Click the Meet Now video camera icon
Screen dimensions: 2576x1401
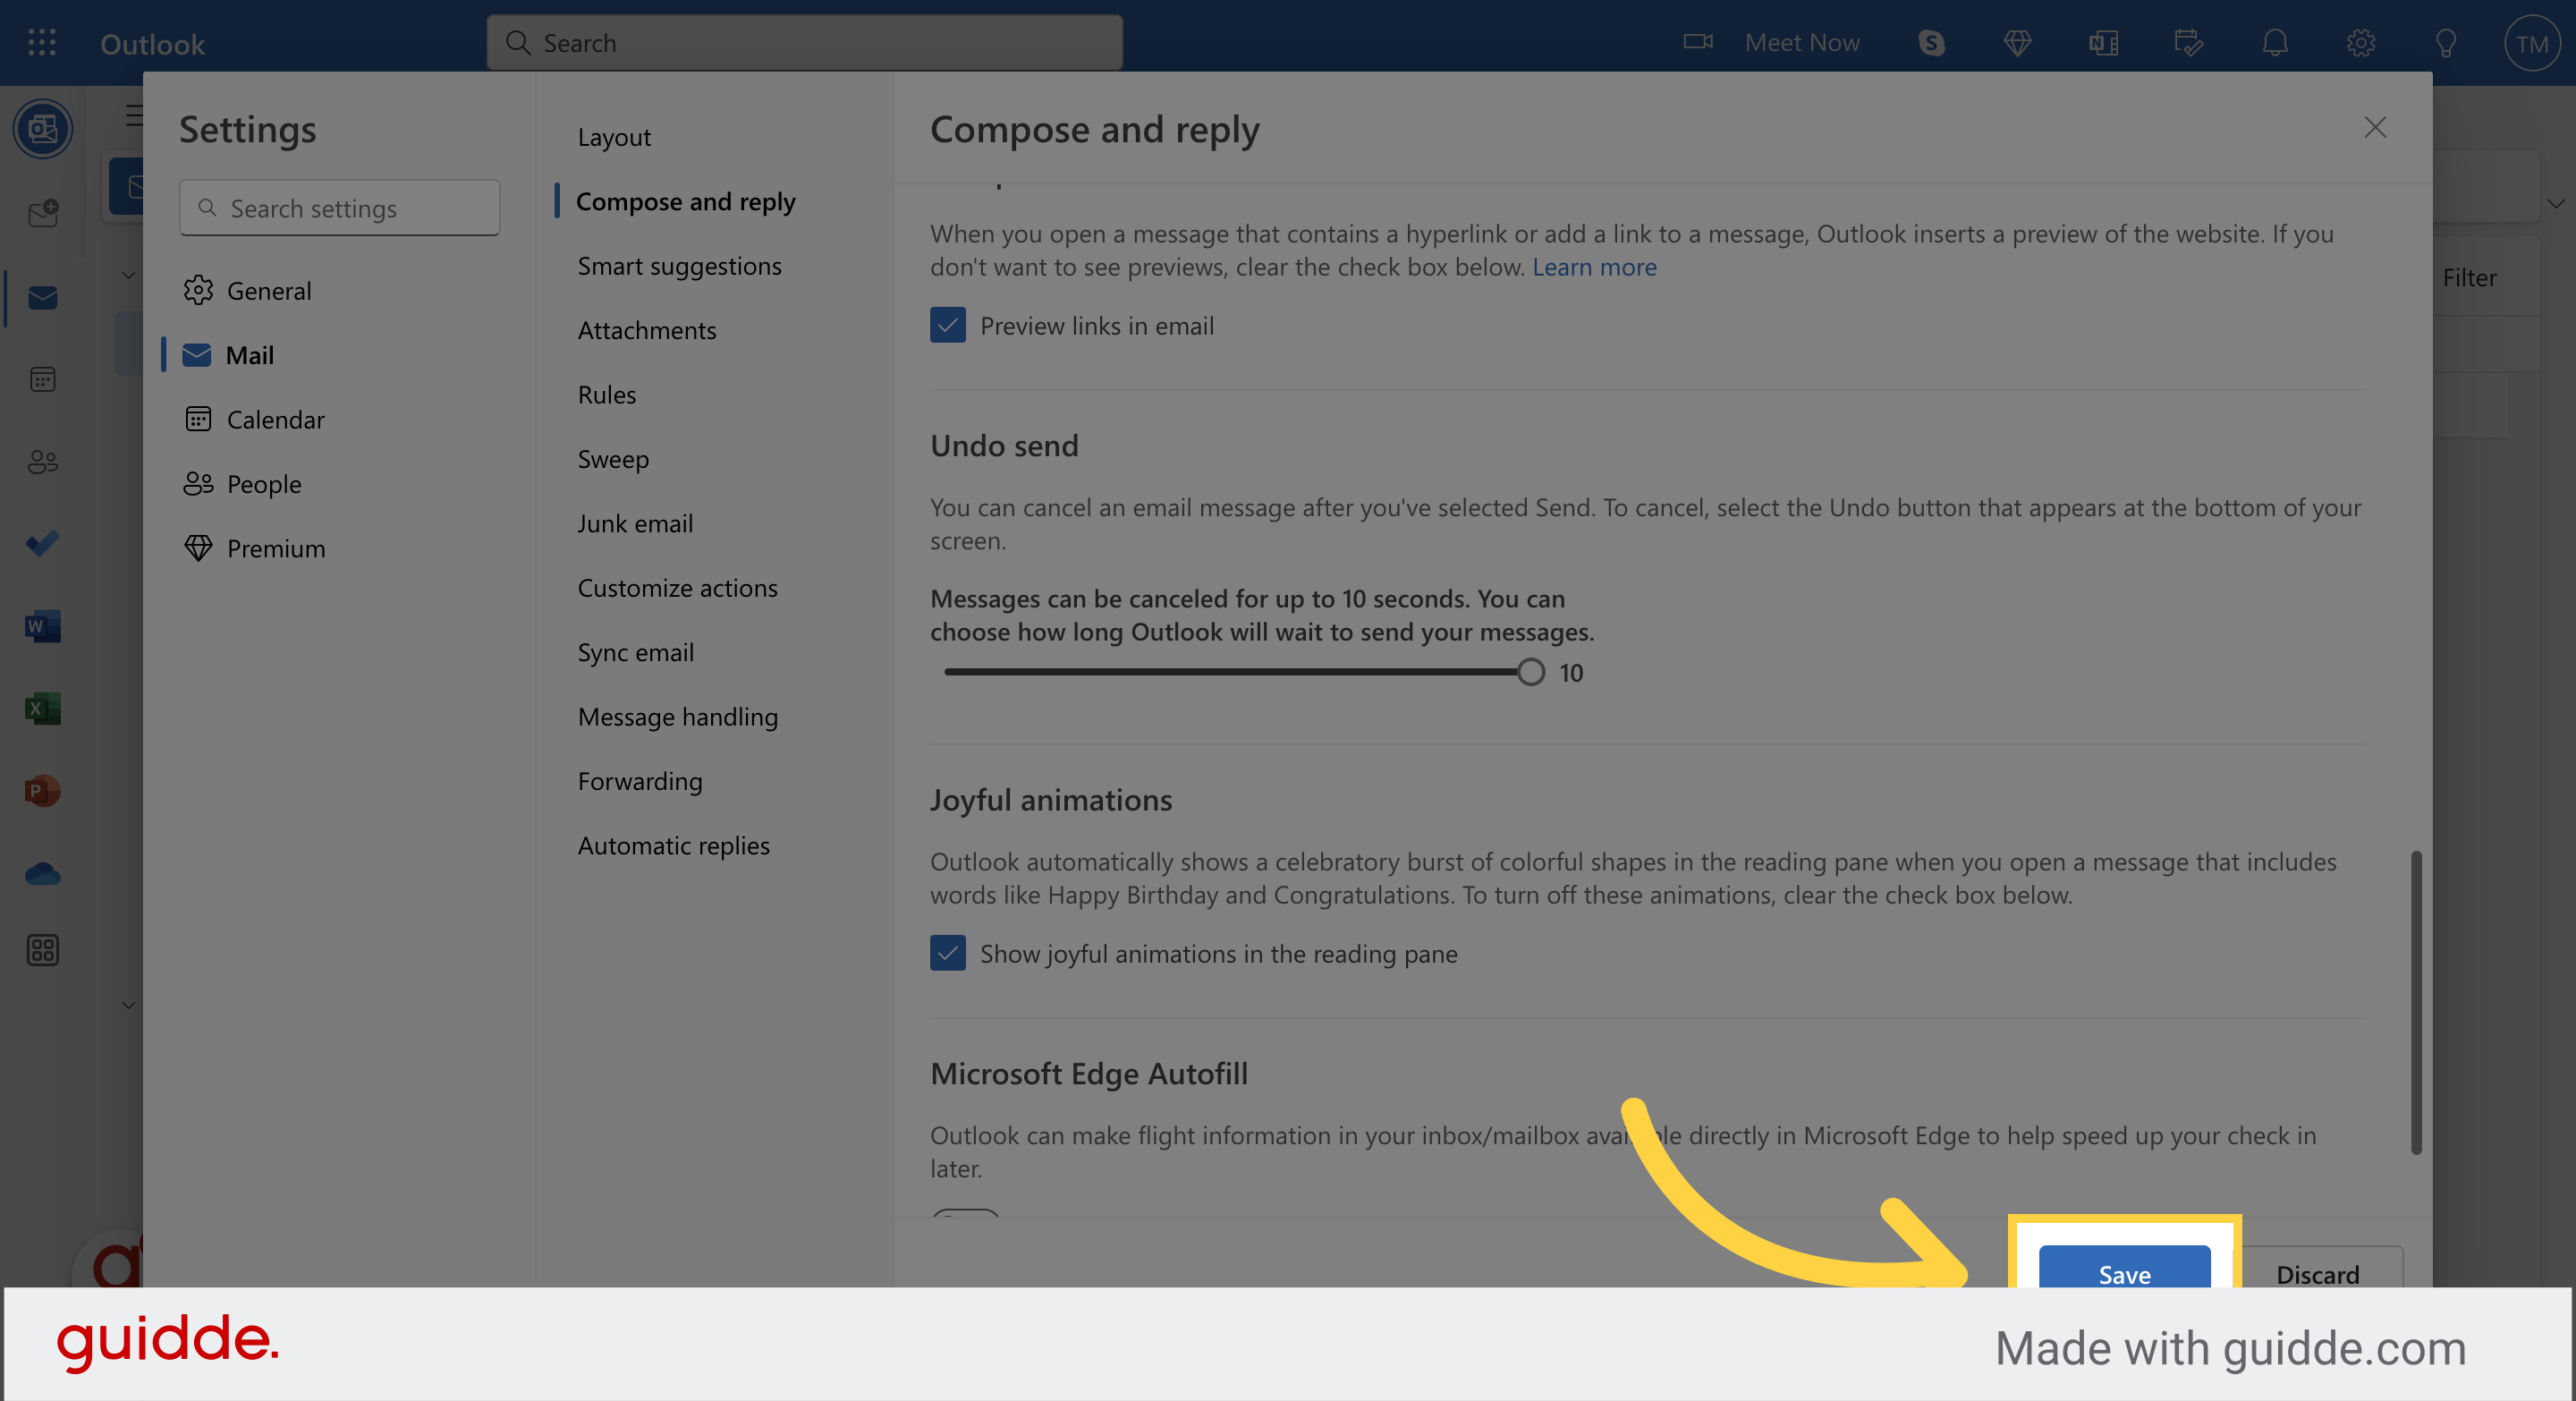click(x=1697, y=42)
